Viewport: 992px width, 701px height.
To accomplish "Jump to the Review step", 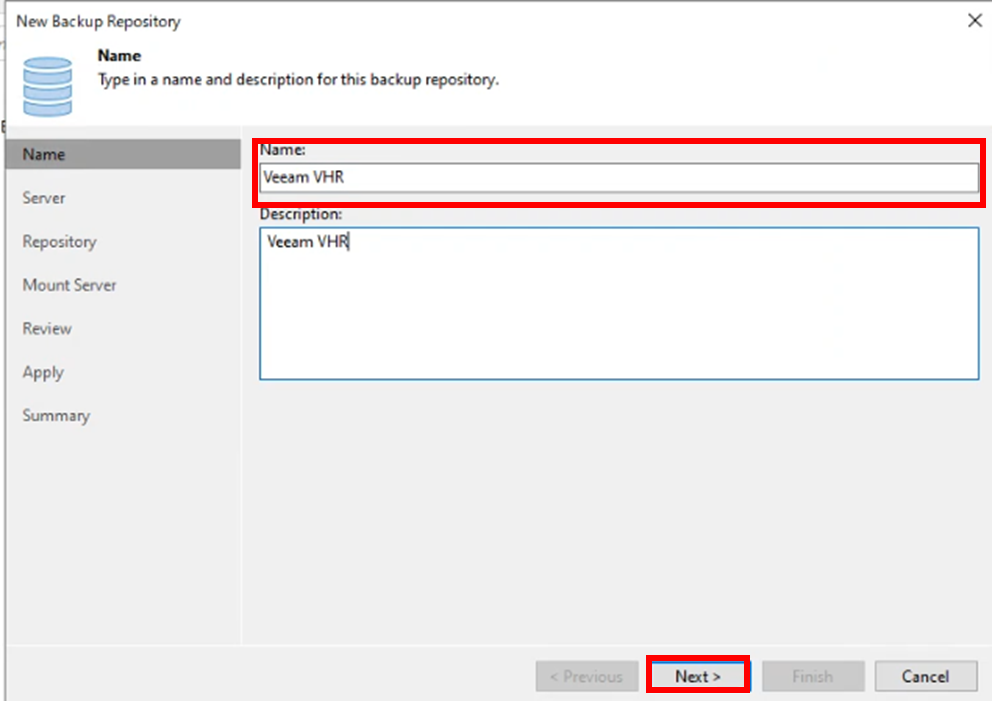I will 47,329.
